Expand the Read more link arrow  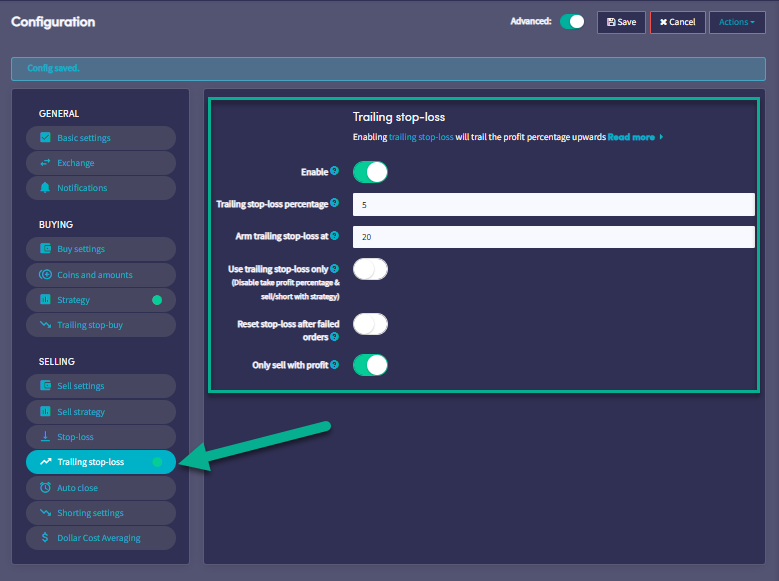click(x=661, y=137)
